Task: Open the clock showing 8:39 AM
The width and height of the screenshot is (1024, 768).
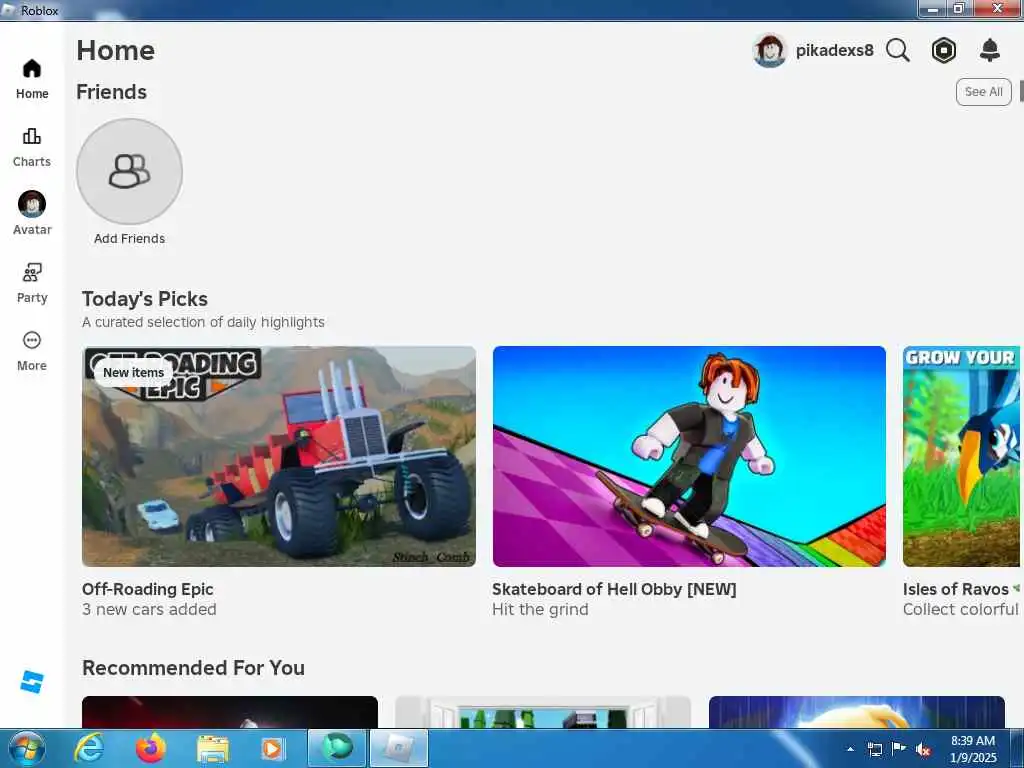Action: [973, 749]
